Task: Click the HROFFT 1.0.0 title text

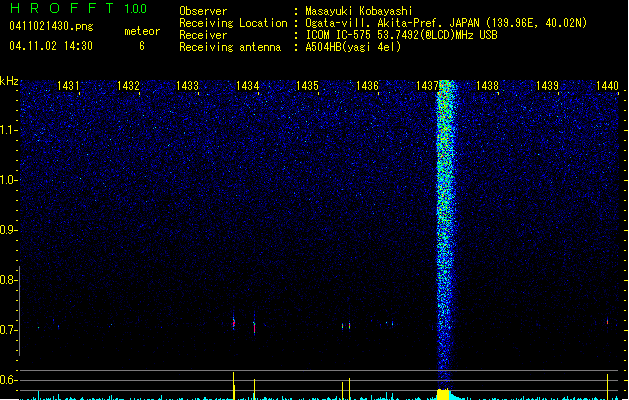Action: tap(78, 8)
